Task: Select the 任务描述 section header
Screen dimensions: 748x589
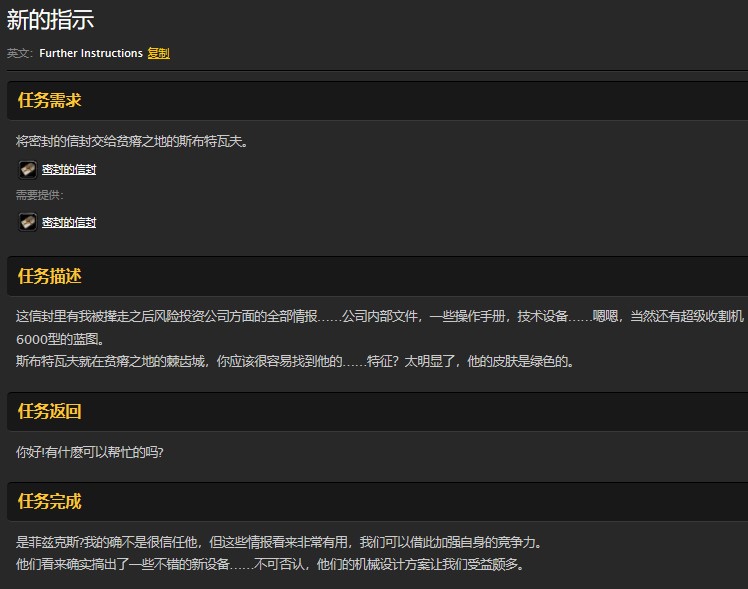Action: pos(49,276)
